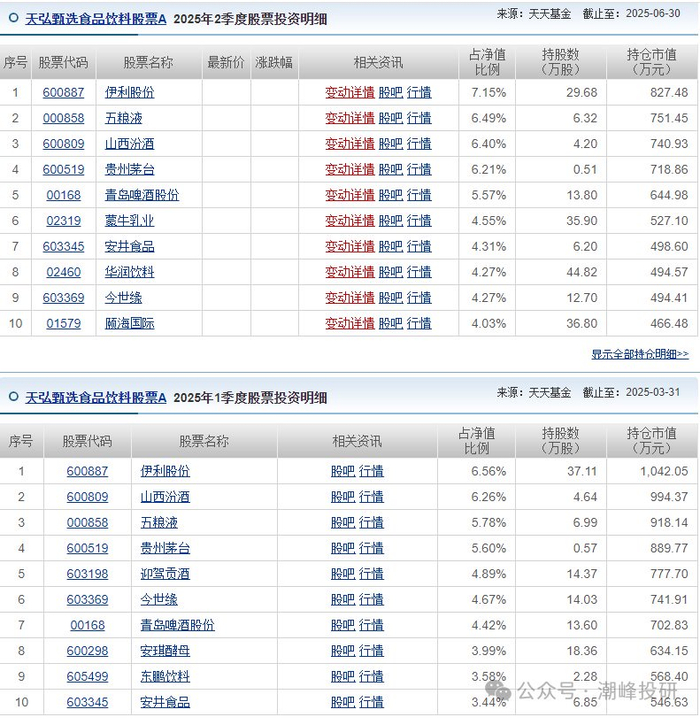Open stock code 02460
Image resolution: width=700 pixels, height=719 pixels.
63,272
